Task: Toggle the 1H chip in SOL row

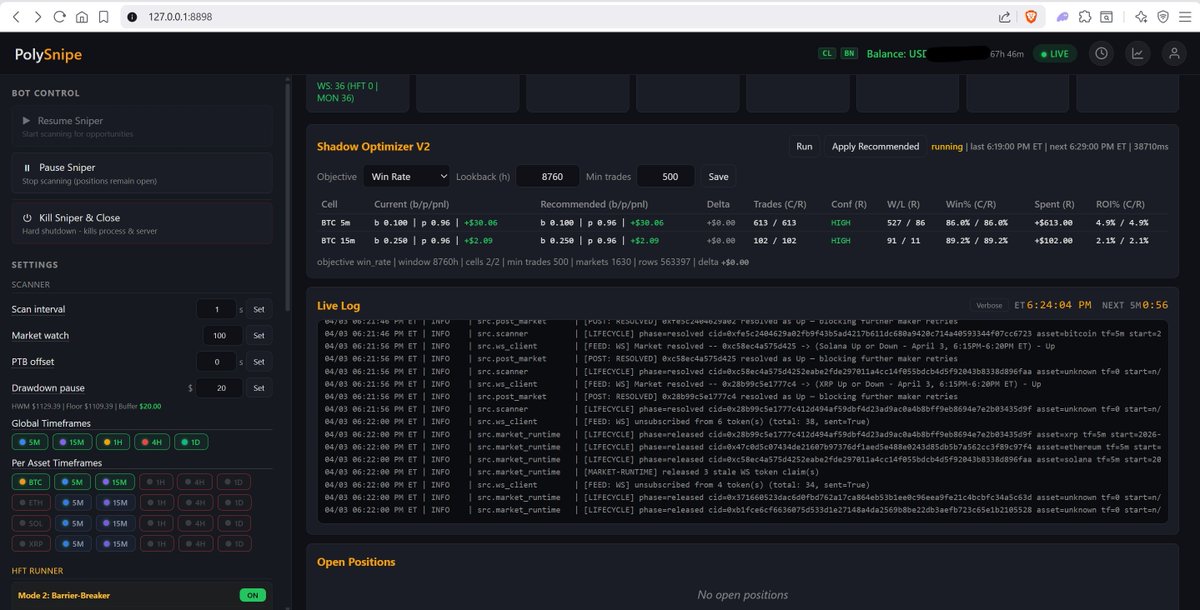Action: [155, 523]
